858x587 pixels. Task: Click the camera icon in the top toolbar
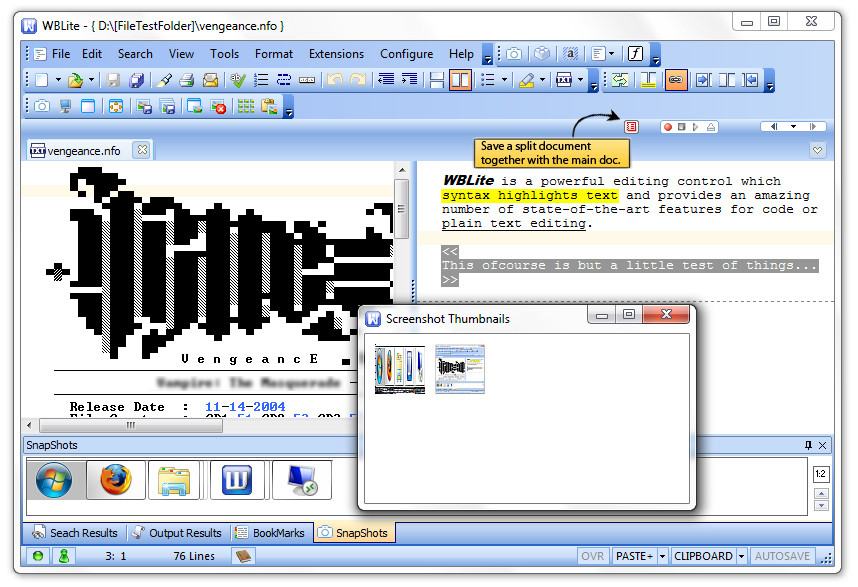(x=514, y=54)
